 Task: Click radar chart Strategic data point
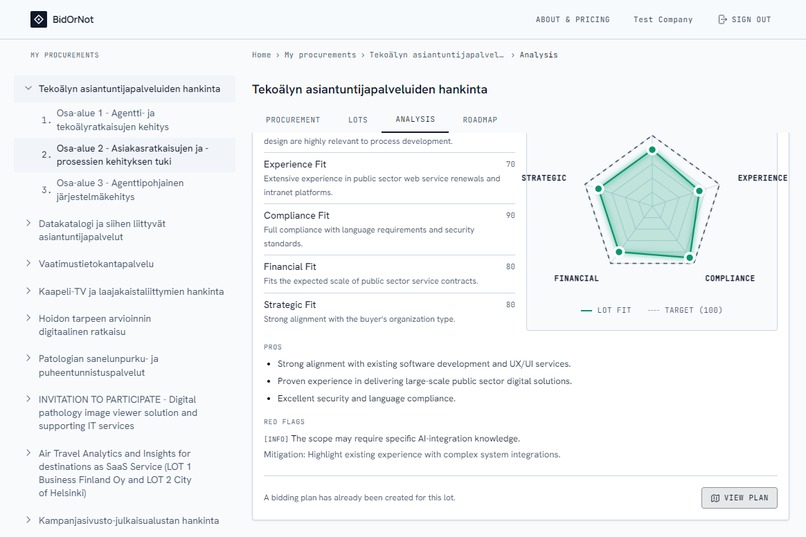click(x=598, y=189)
